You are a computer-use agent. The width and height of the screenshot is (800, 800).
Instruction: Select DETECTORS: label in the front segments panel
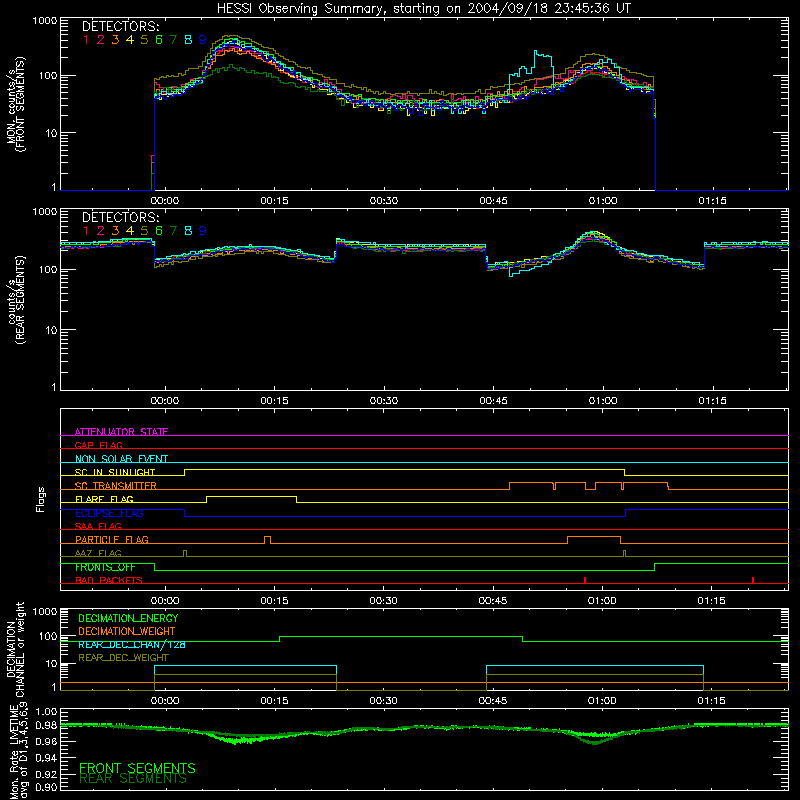coord(120,26)
